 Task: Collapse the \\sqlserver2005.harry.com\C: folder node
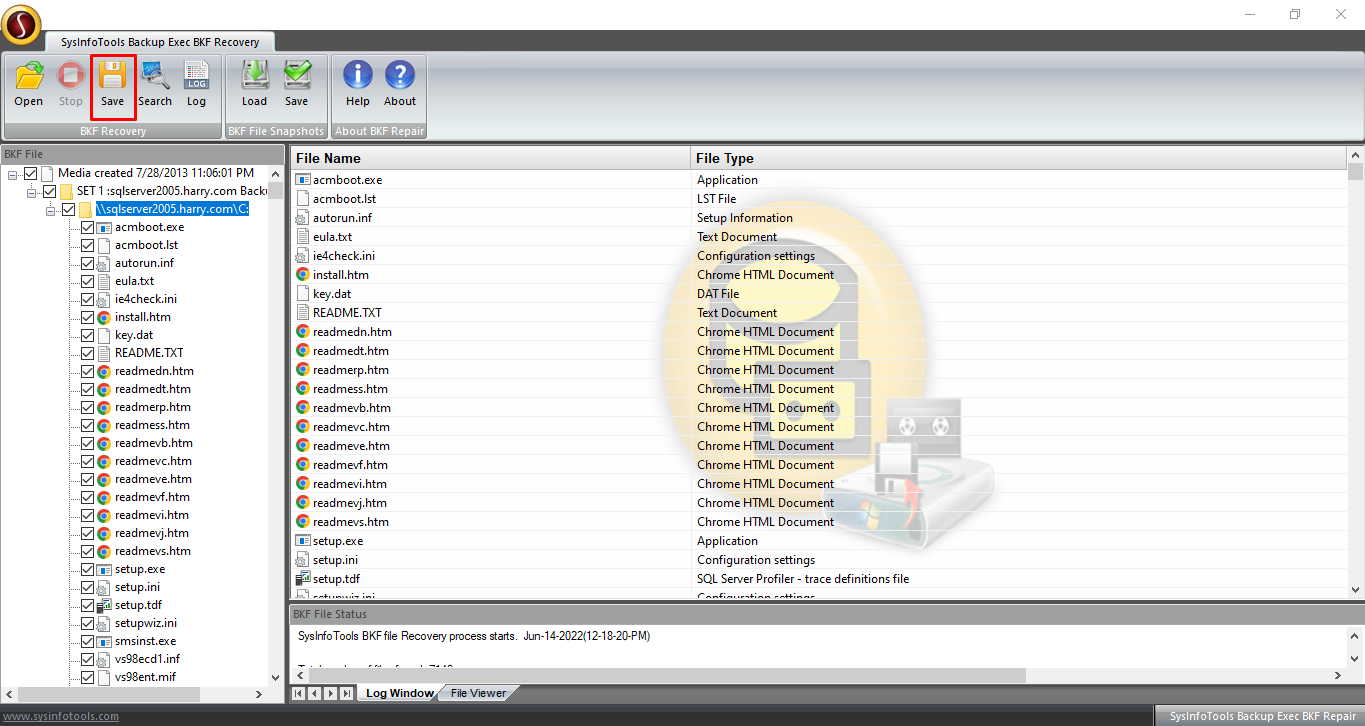(x=51, y=209)
